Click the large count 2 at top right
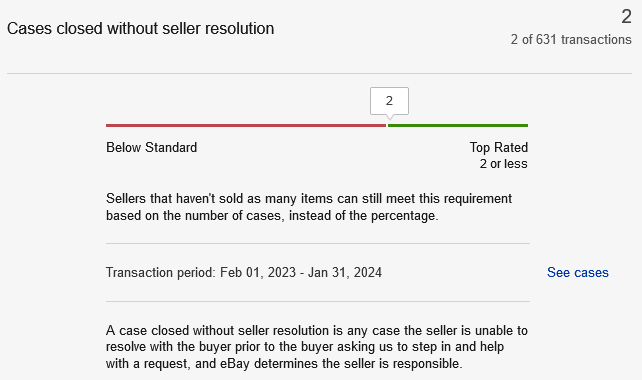This screenshot has height=380, width=642. pos(626,17)
